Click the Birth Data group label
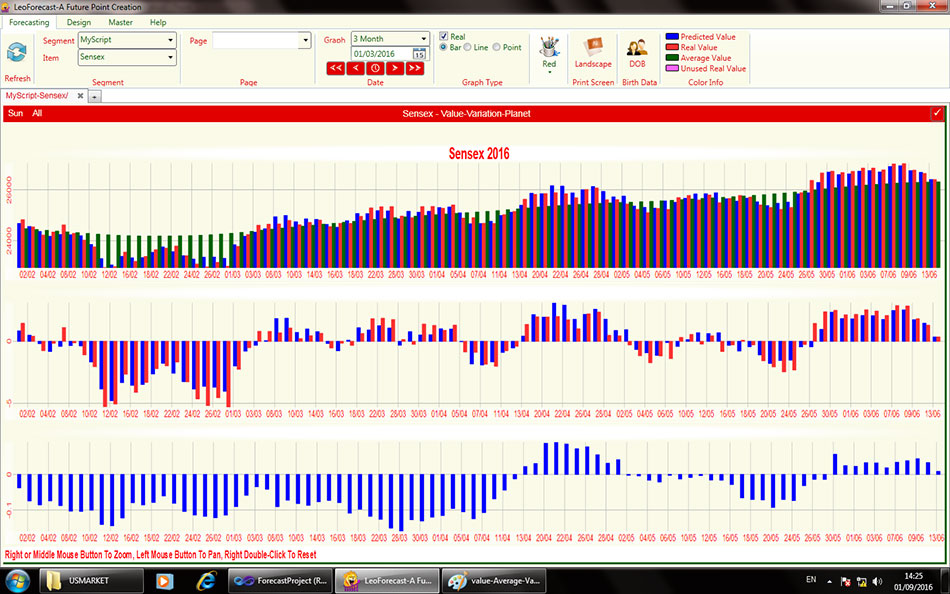 (639, 82)
